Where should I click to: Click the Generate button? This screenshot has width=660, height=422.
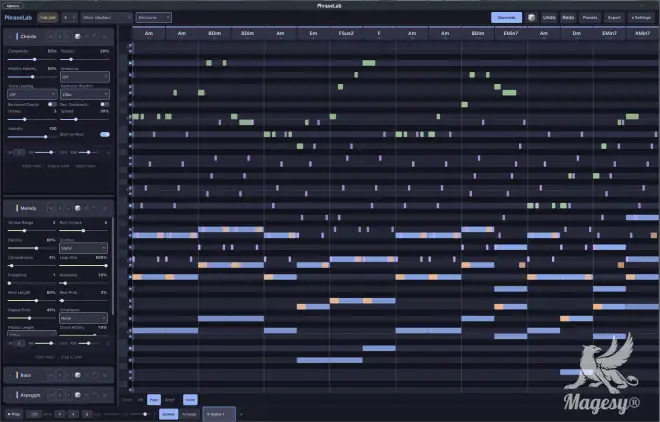(x=506, y=17)
